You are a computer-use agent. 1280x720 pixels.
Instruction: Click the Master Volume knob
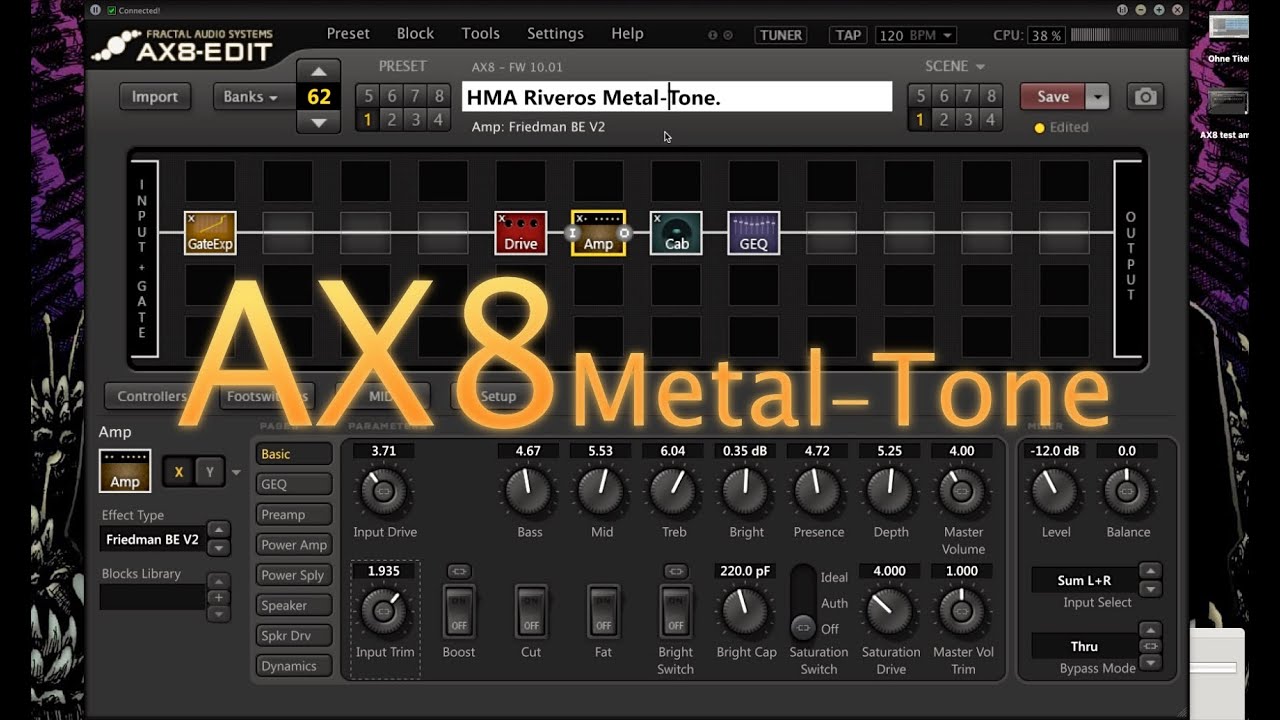tap(961, 491)
